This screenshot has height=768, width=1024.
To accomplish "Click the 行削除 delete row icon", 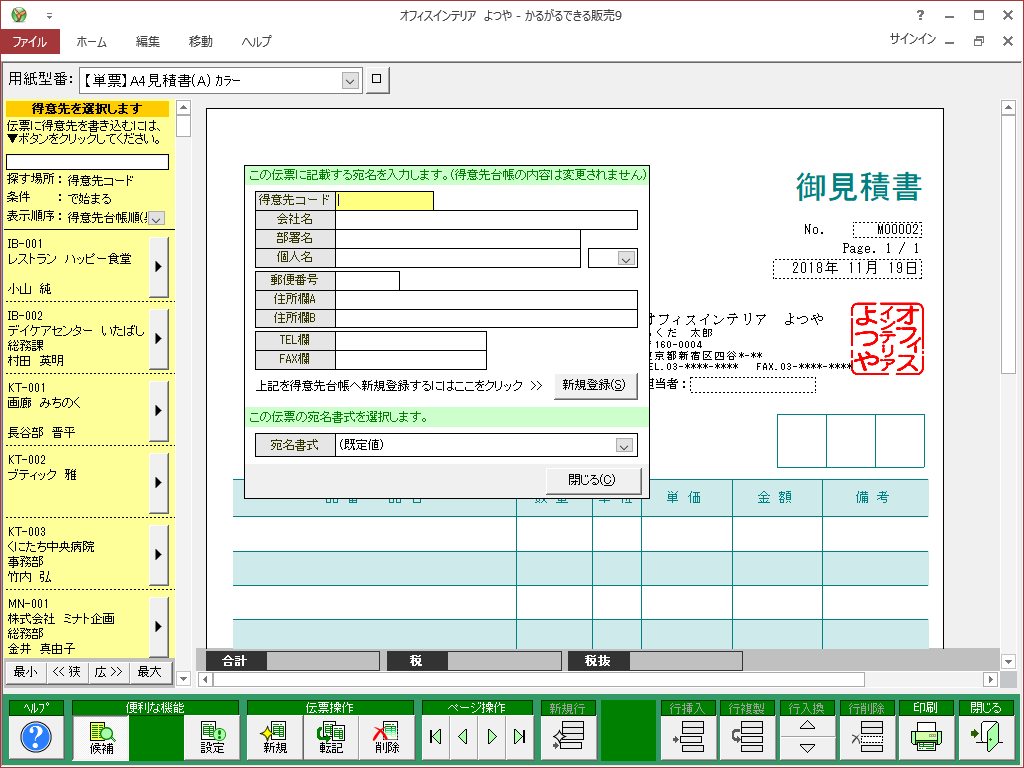I will (867, 737).
